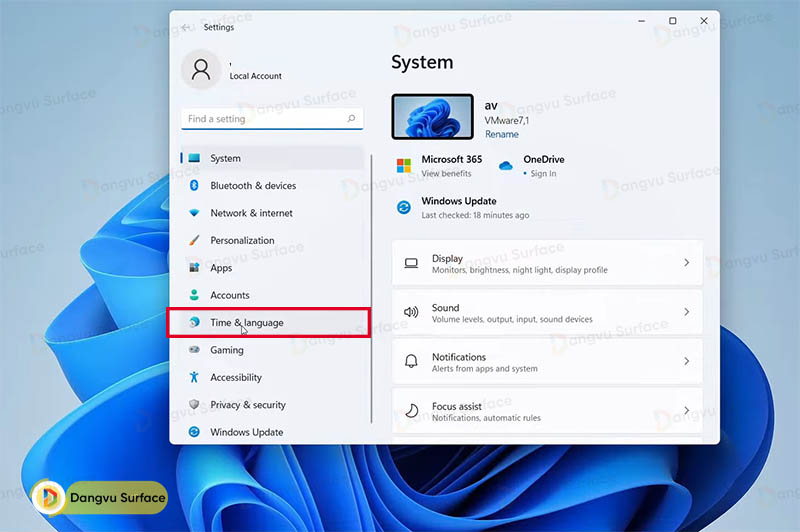Open System in the sidebar

[272, 158]
